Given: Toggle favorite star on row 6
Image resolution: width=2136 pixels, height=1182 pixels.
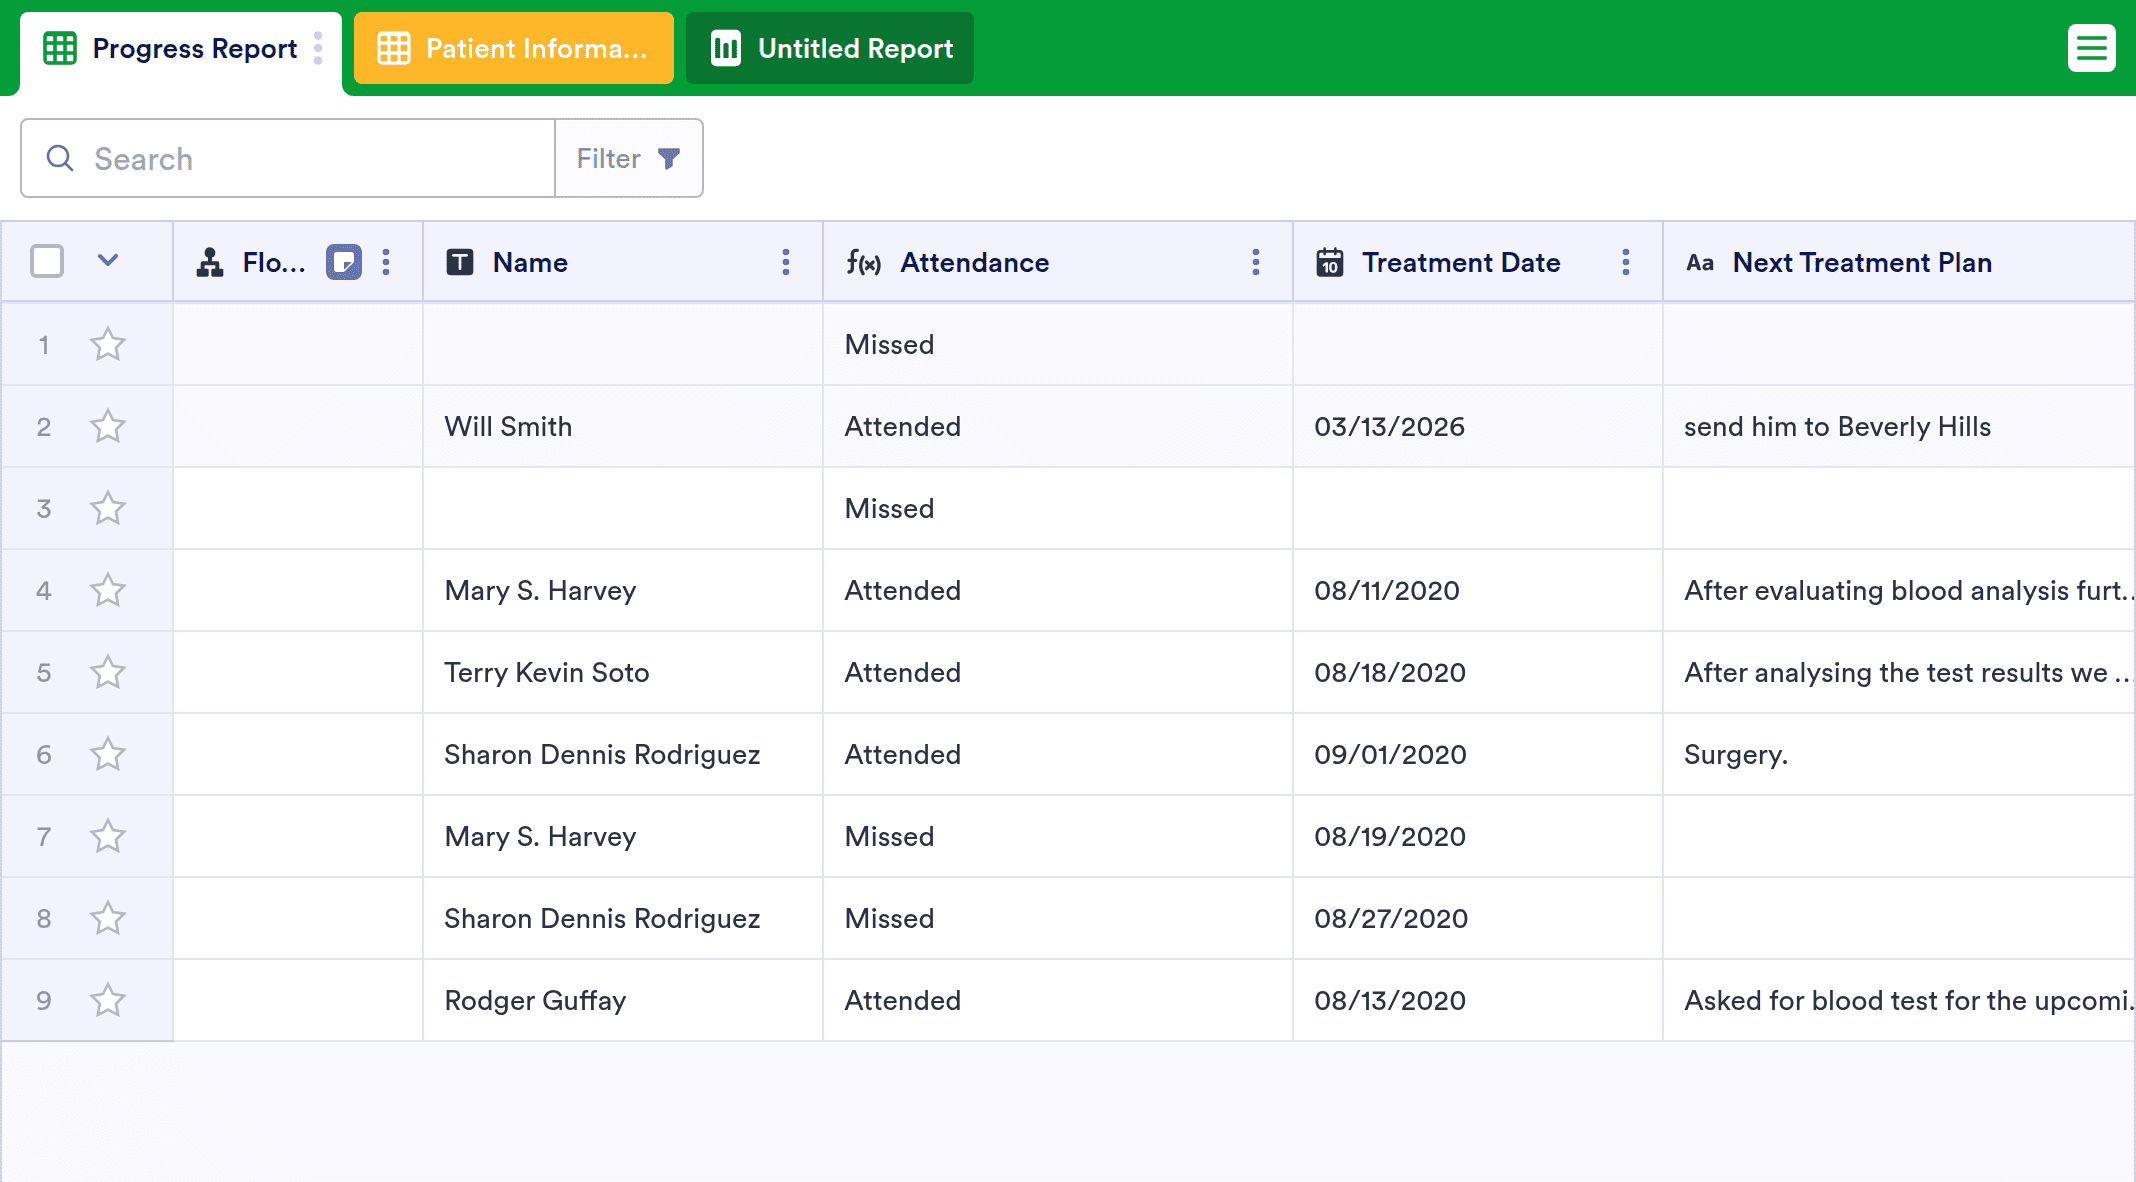Looking at the screenshot, I should click(x=108, y=755).
